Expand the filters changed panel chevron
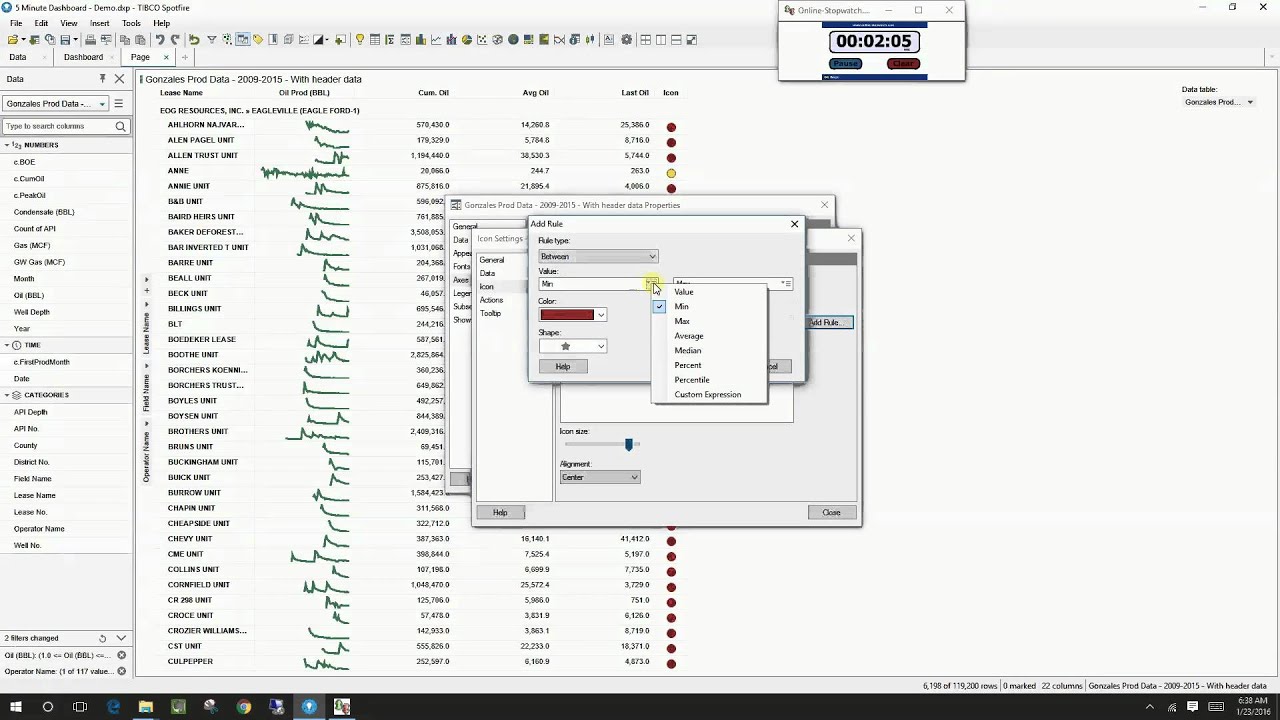The height and width of the screenshot is (720, 1280). point(121,638)
